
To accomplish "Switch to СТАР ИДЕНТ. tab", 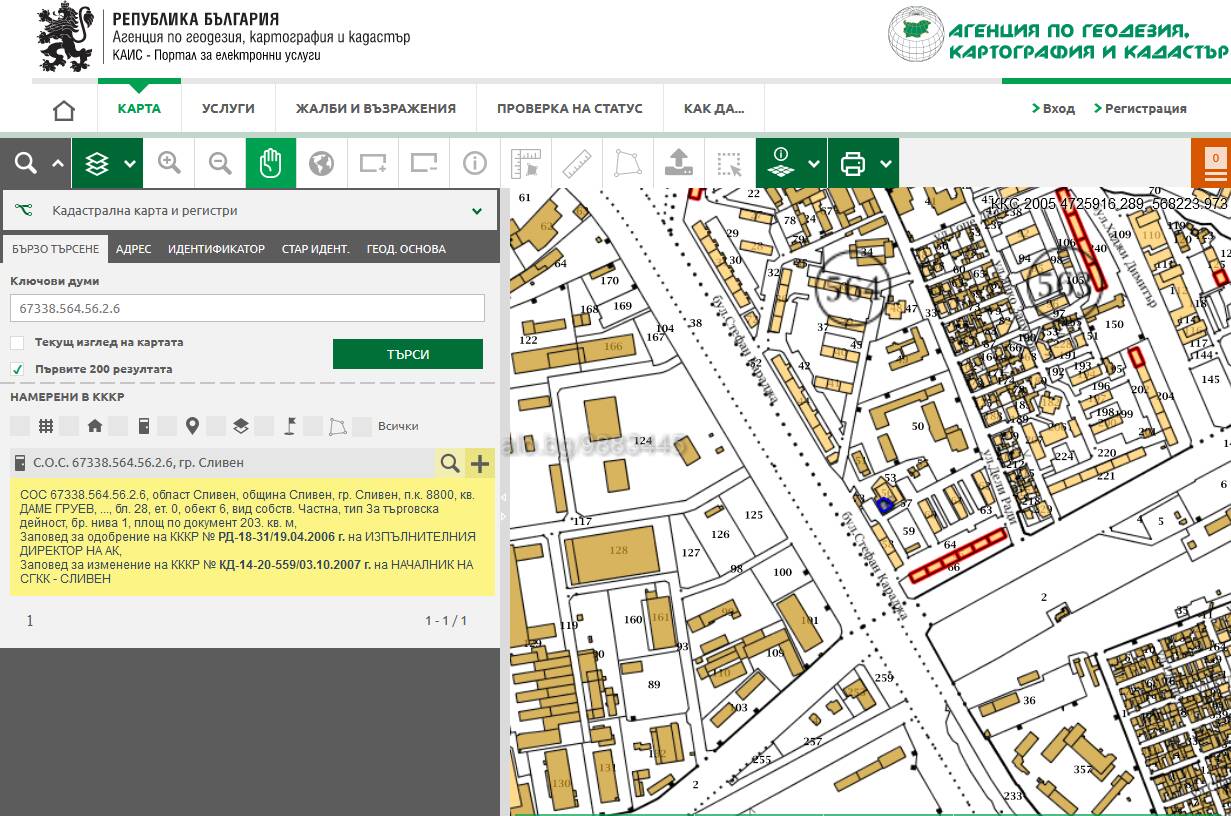I will click(316, 249).
